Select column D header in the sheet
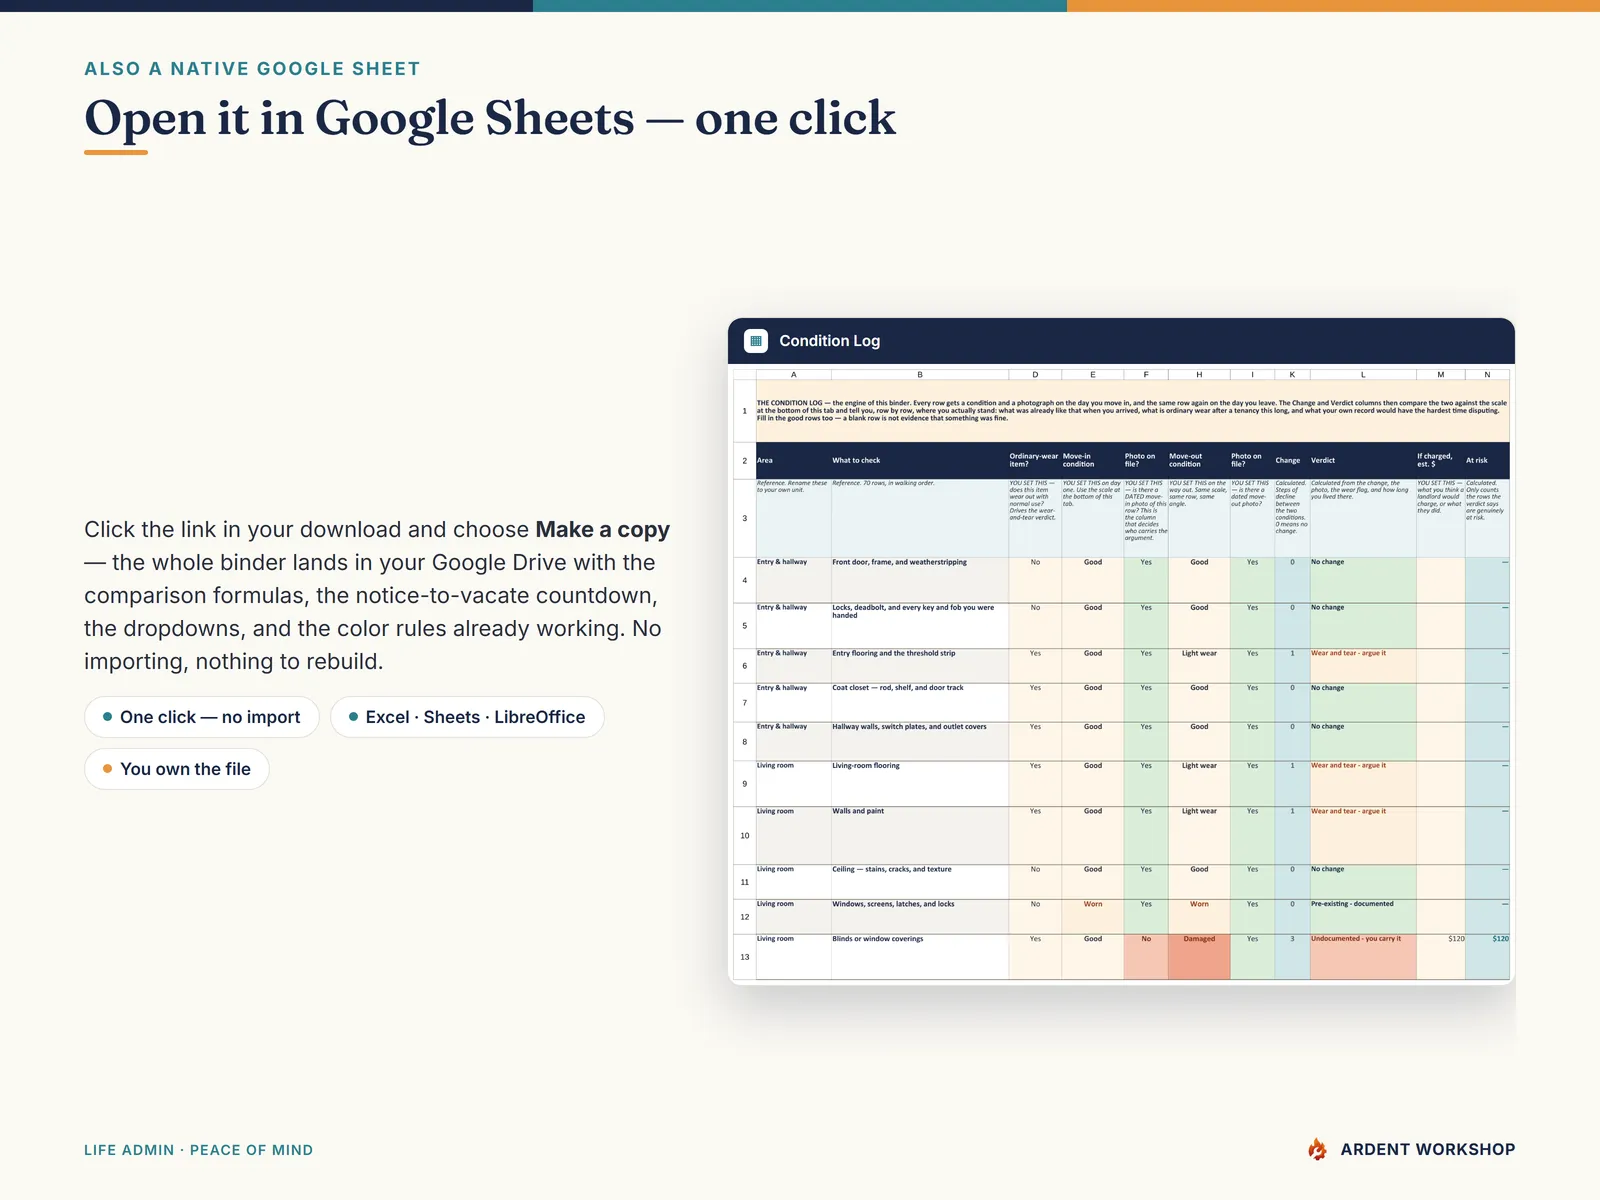 pos(1035,374)
